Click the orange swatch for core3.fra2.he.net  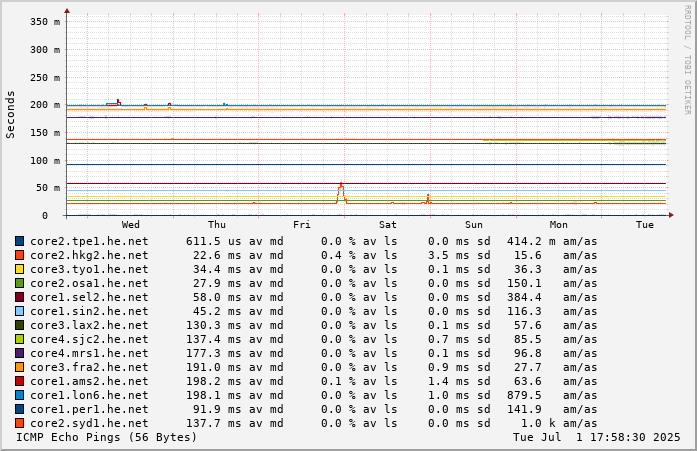click(x=20, y=367)
